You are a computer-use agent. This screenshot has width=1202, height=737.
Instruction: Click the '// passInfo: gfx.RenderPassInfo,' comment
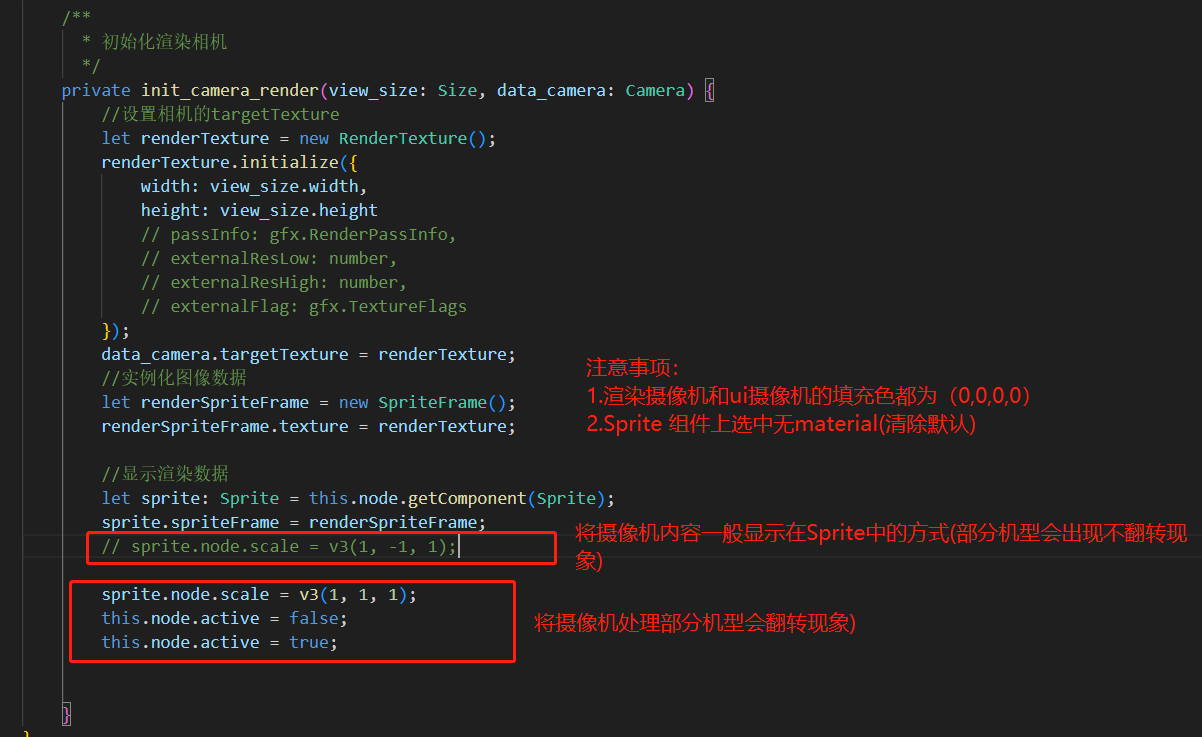pyautogui.click(x=298, y=234)
